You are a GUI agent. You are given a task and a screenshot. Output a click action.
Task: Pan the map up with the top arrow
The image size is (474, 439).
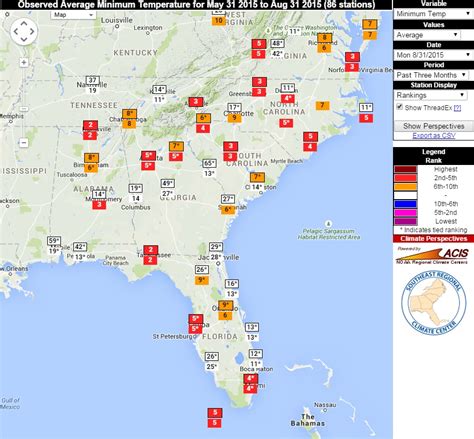[x=24, y=24]
